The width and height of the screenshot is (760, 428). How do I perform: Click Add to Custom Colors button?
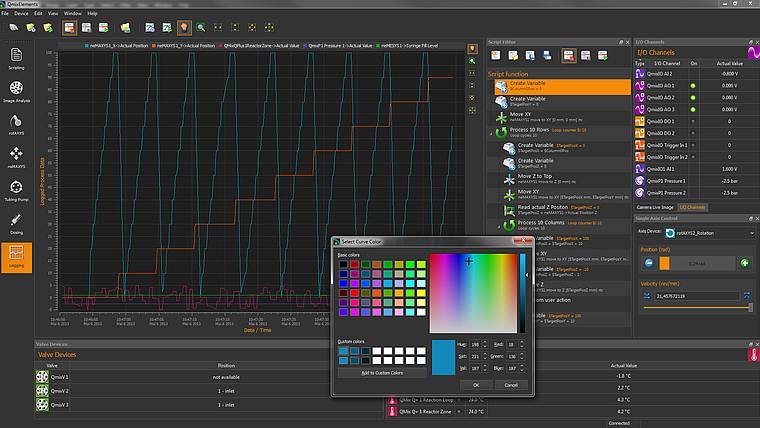click(382, 373)
